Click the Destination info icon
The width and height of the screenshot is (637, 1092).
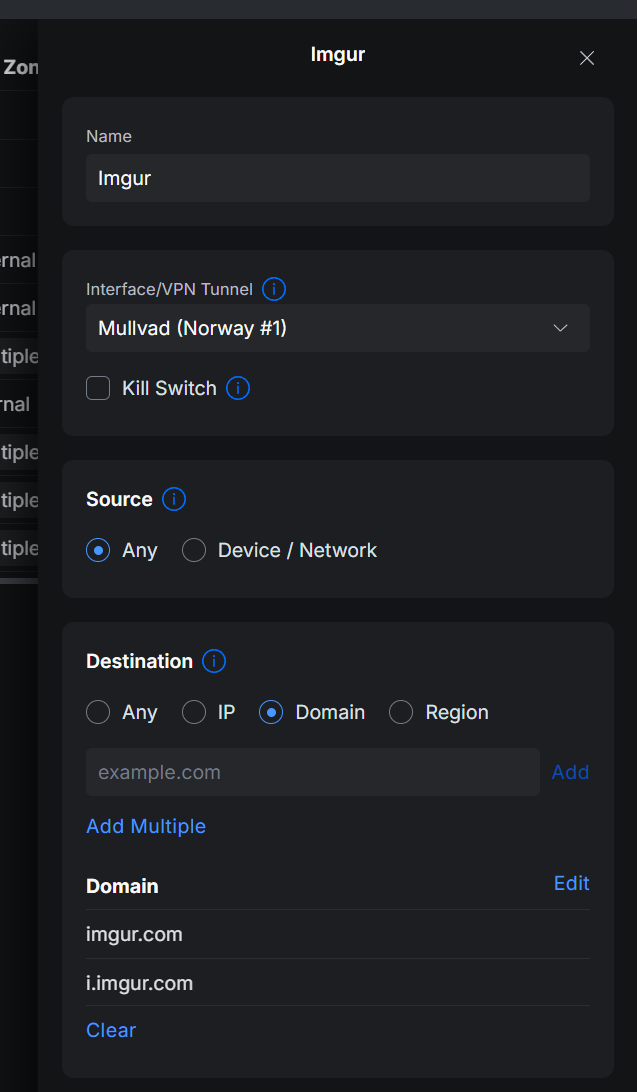click(214, 661)
